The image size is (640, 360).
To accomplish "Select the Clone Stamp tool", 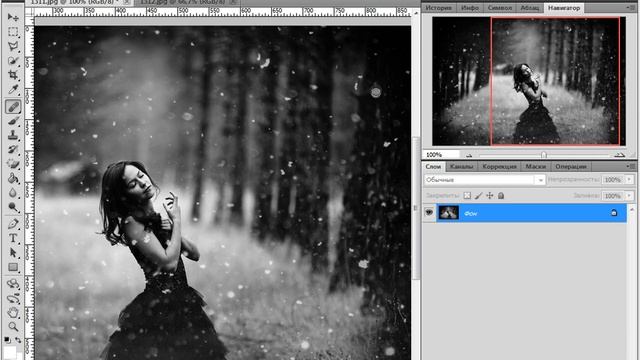I will [13, 135].
